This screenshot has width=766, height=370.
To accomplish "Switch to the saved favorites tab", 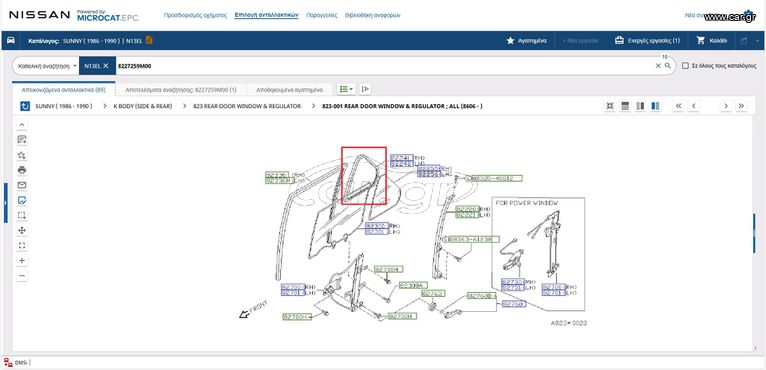I will pyautogui.click(x=289, y=90).
